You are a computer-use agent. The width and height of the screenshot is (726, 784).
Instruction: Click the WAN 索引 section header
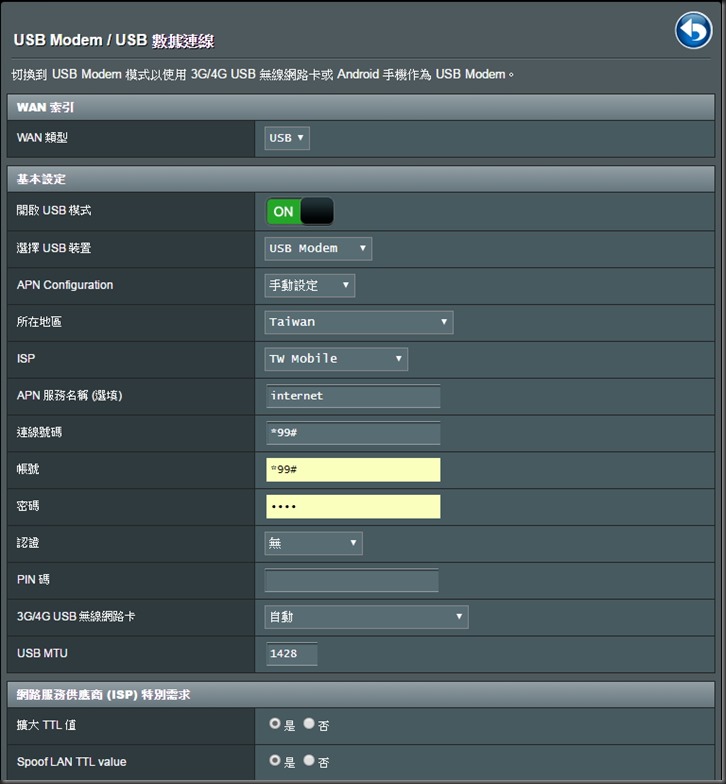pyautogui.click(x=361, y=107)
